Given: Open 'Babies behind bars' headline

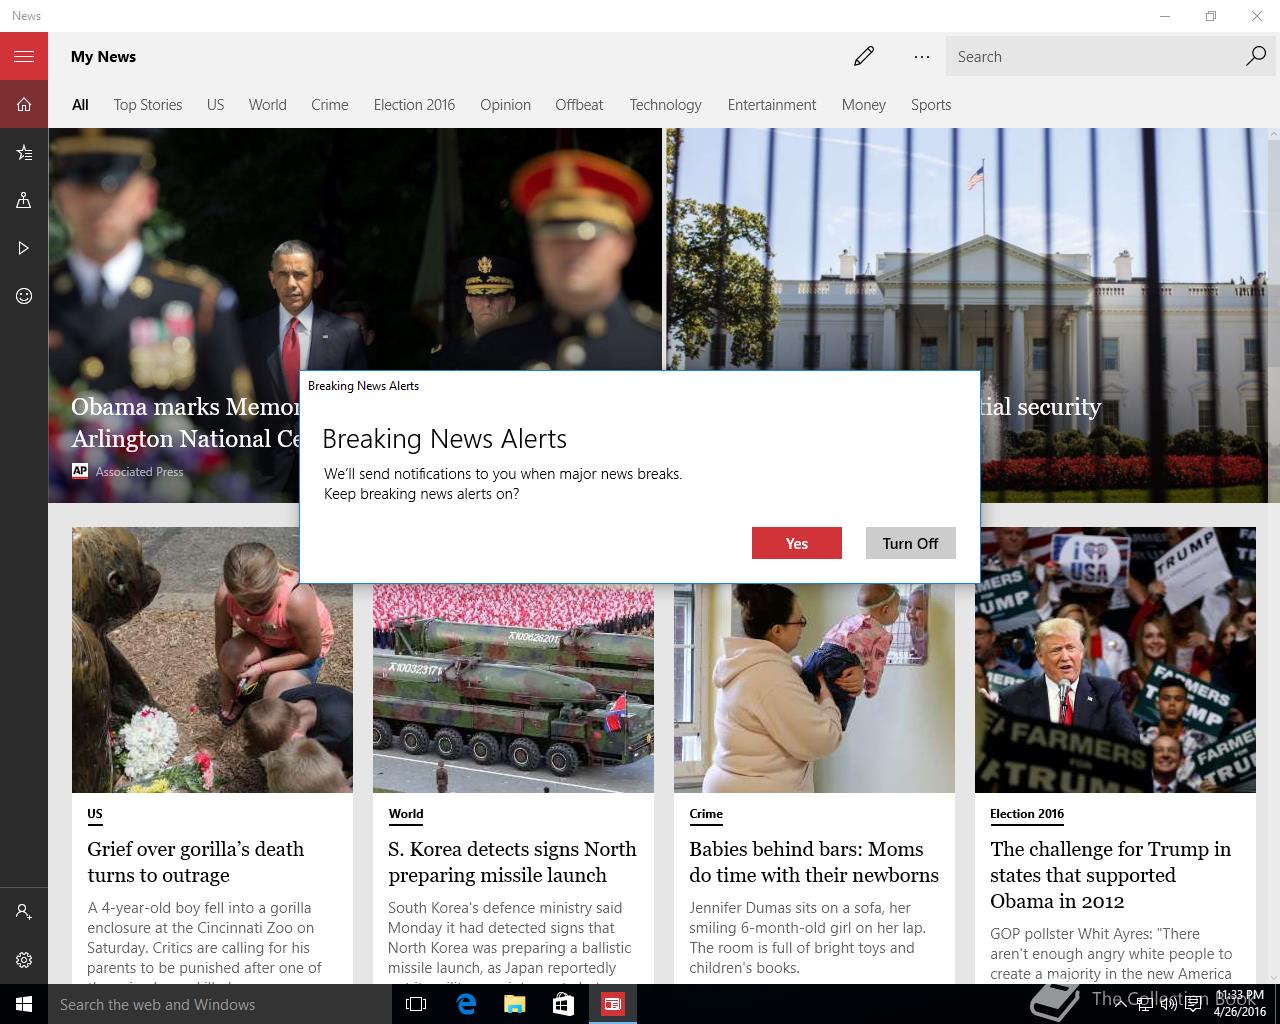Looking at the screenshot, I should coord(814,862).
